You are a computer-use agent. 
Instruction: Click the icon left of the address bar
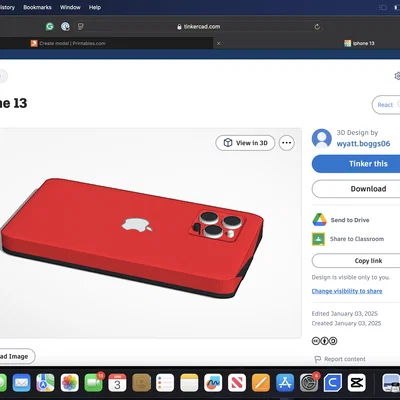(x=80, y=26)
